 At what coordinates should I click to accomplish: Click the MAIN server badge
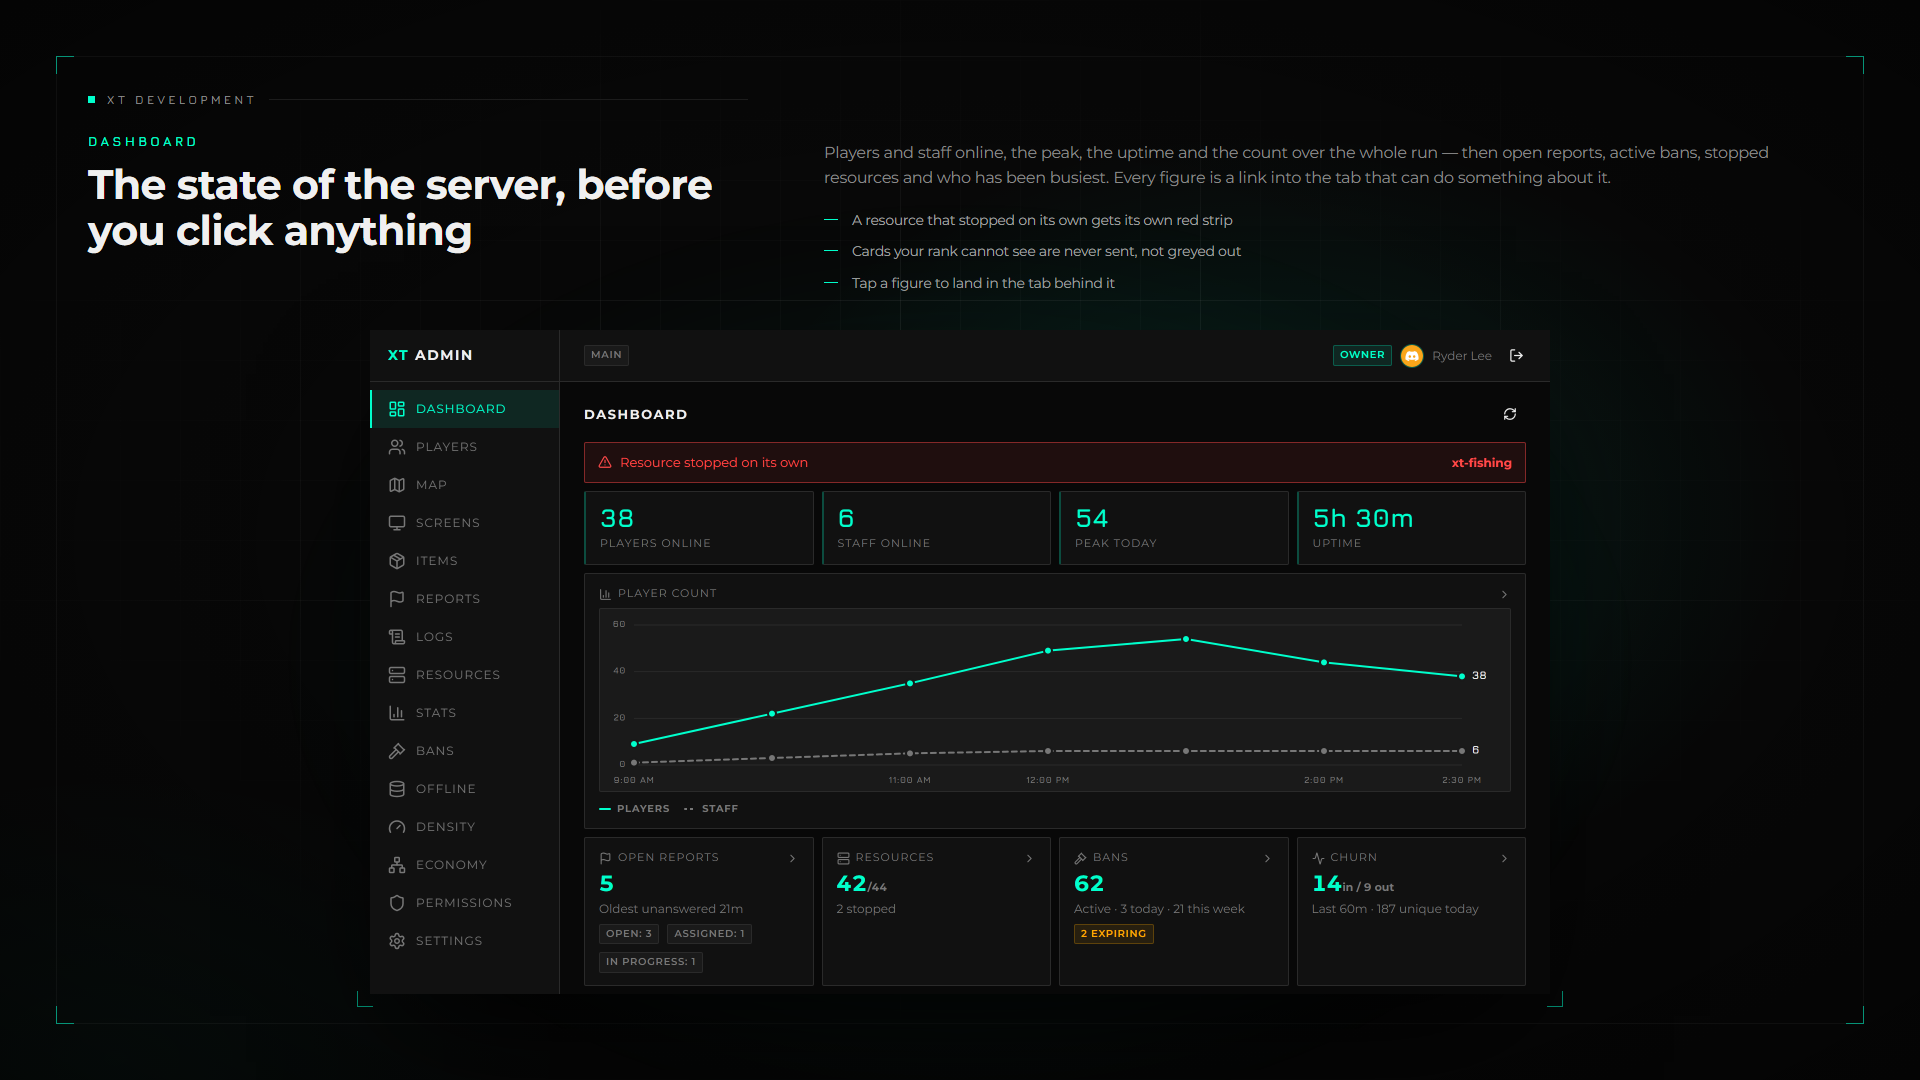606,355
